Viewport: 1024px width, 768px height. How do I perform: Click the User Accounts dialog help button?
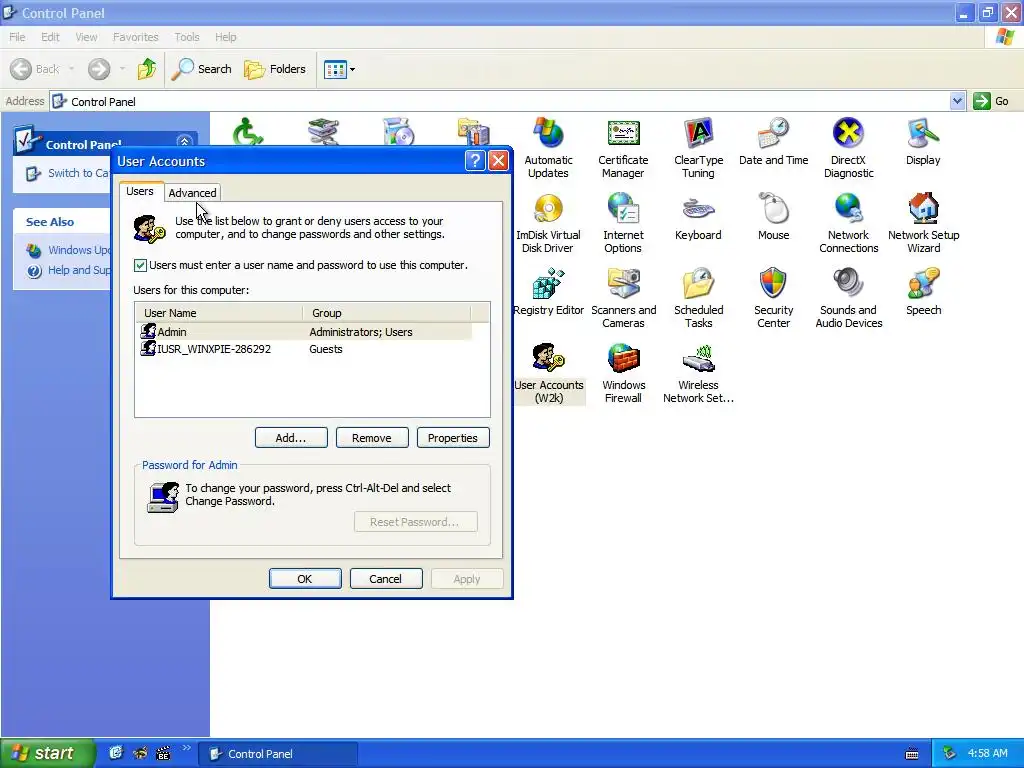(475, 161)
